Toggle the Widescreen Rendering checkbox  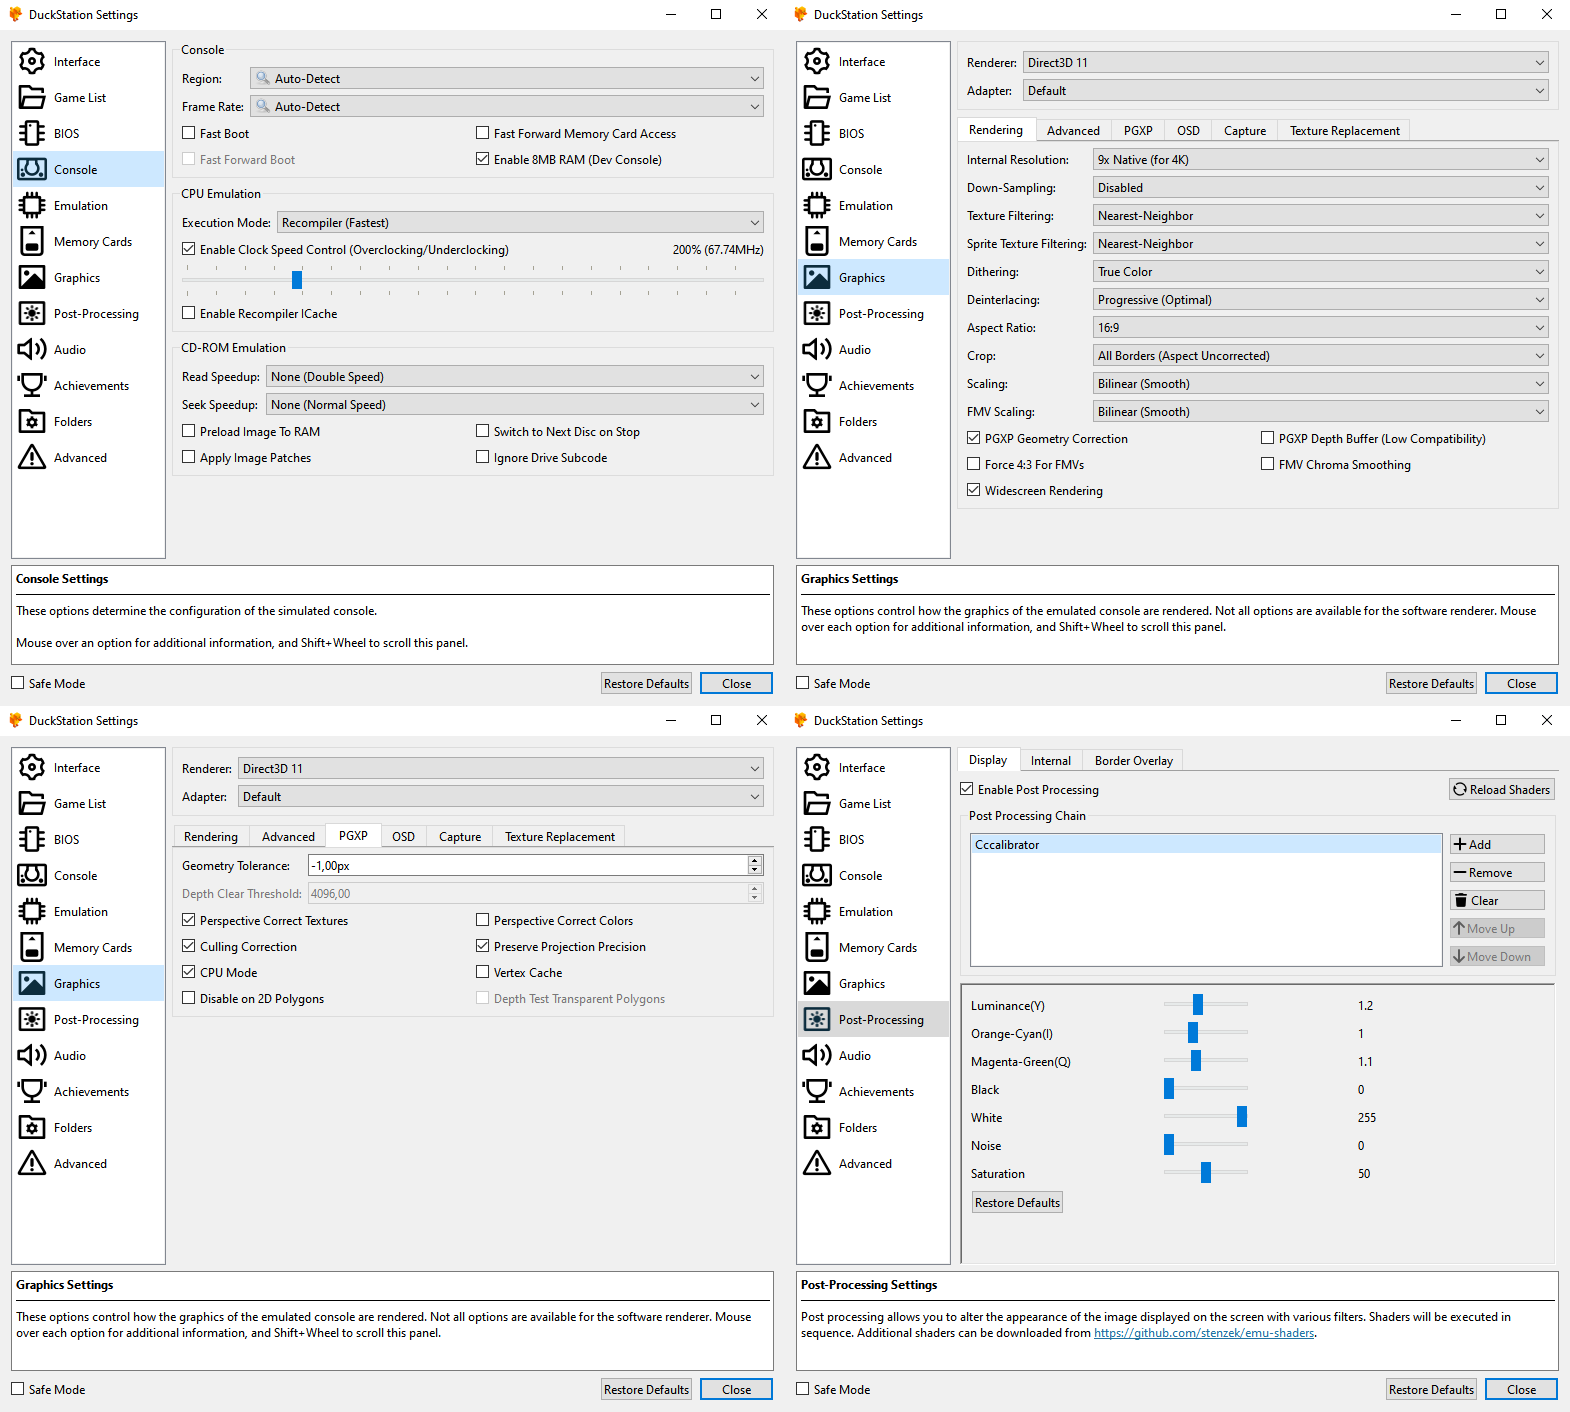click(974, 490)
